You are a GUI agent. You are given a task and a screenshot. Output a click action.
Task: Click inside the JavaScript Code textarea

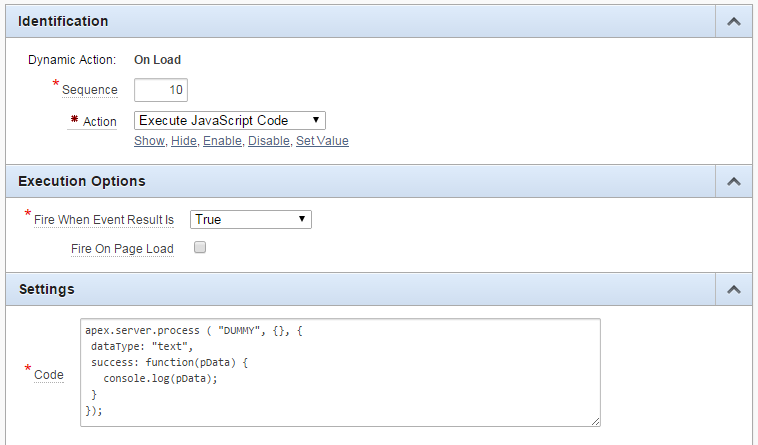coord(340,372)
